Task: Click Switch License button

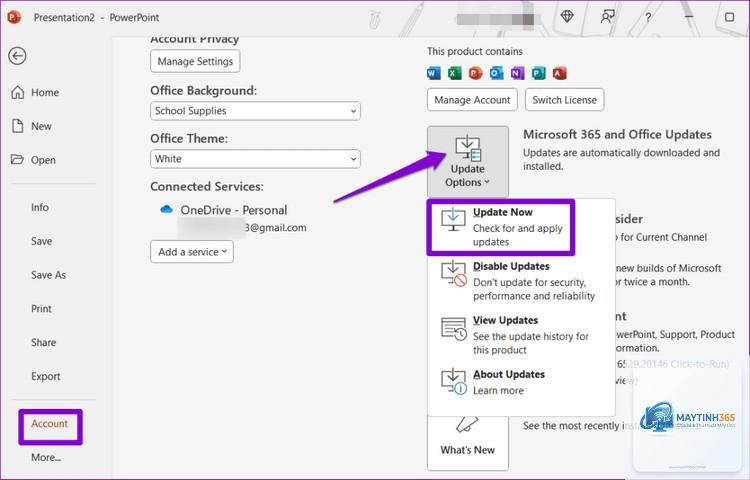Action: tap(564, 100)
